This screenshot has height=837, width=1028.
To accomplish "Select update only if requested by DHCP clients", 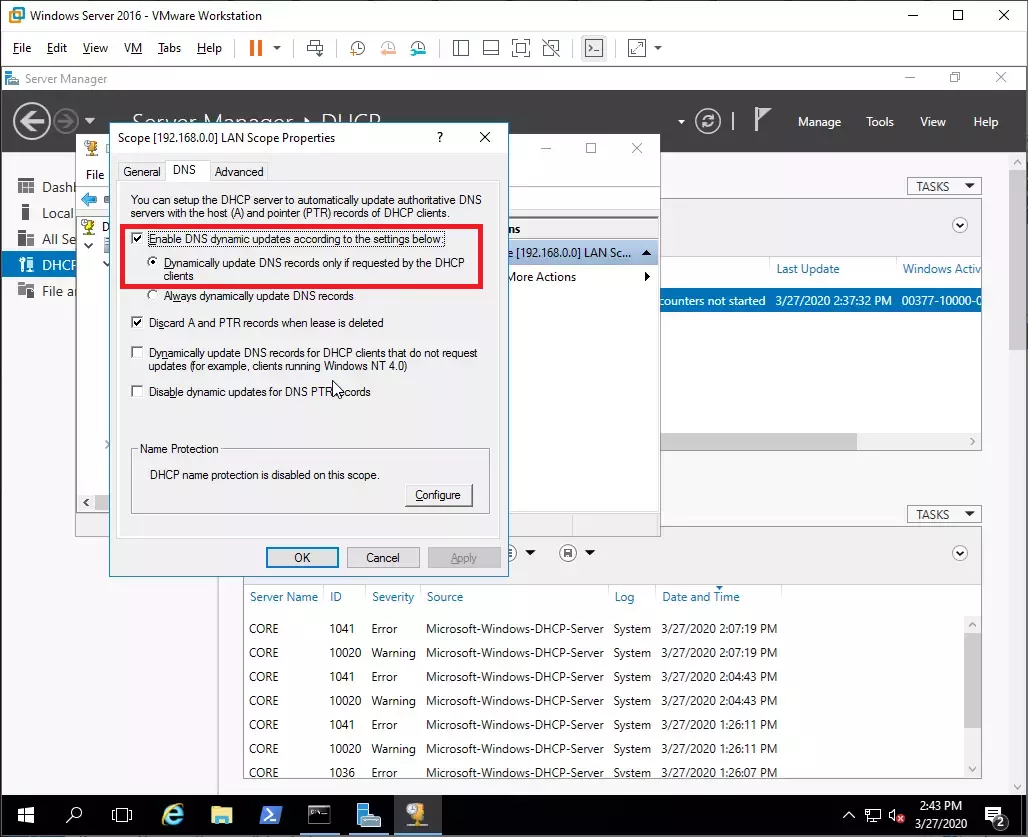I will point(153,262).
